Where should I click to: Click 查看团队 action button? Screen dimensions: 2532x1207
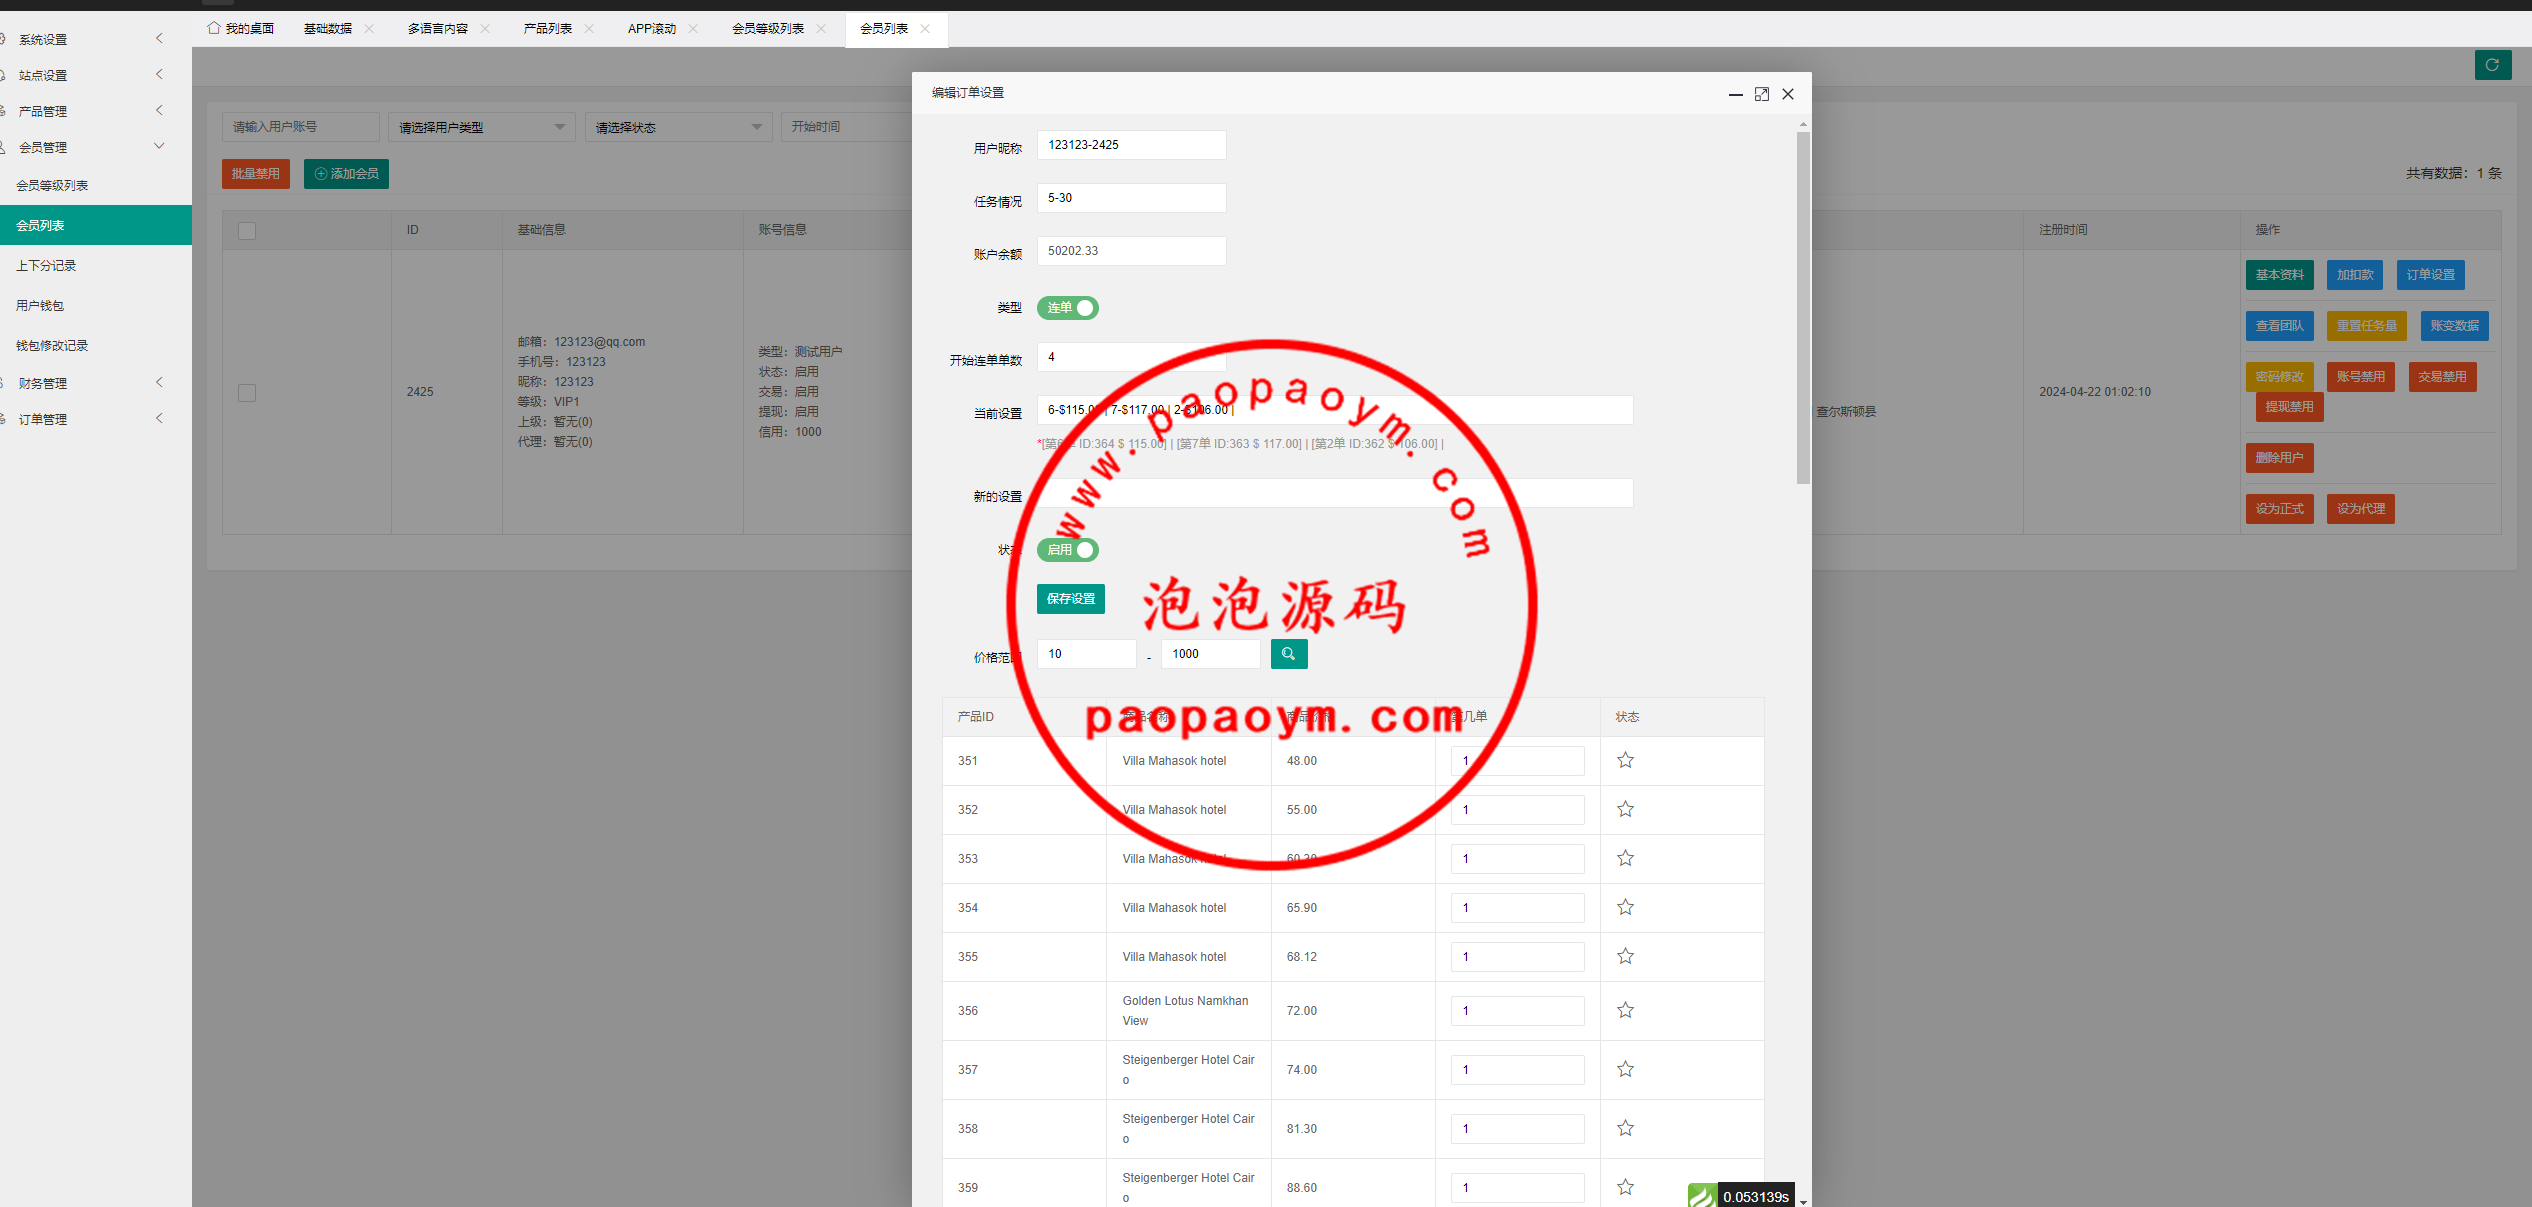(x=2280, y=326)
